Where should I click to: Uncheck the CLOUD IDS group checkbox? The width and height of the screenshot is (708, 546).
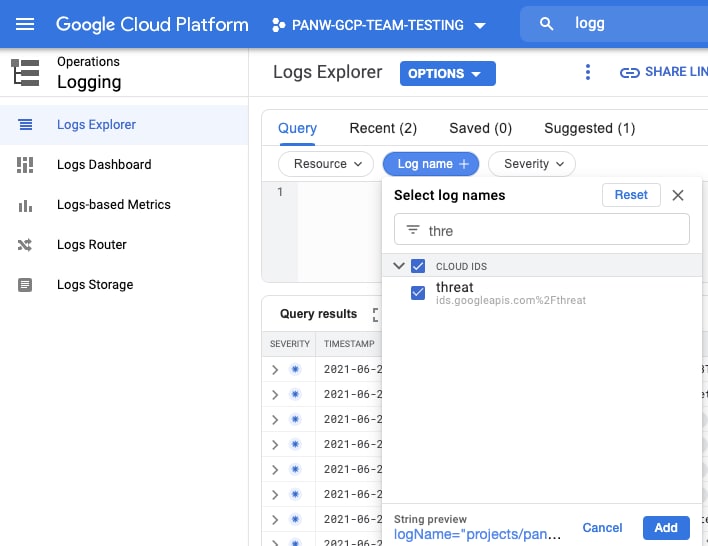point(418,266)
